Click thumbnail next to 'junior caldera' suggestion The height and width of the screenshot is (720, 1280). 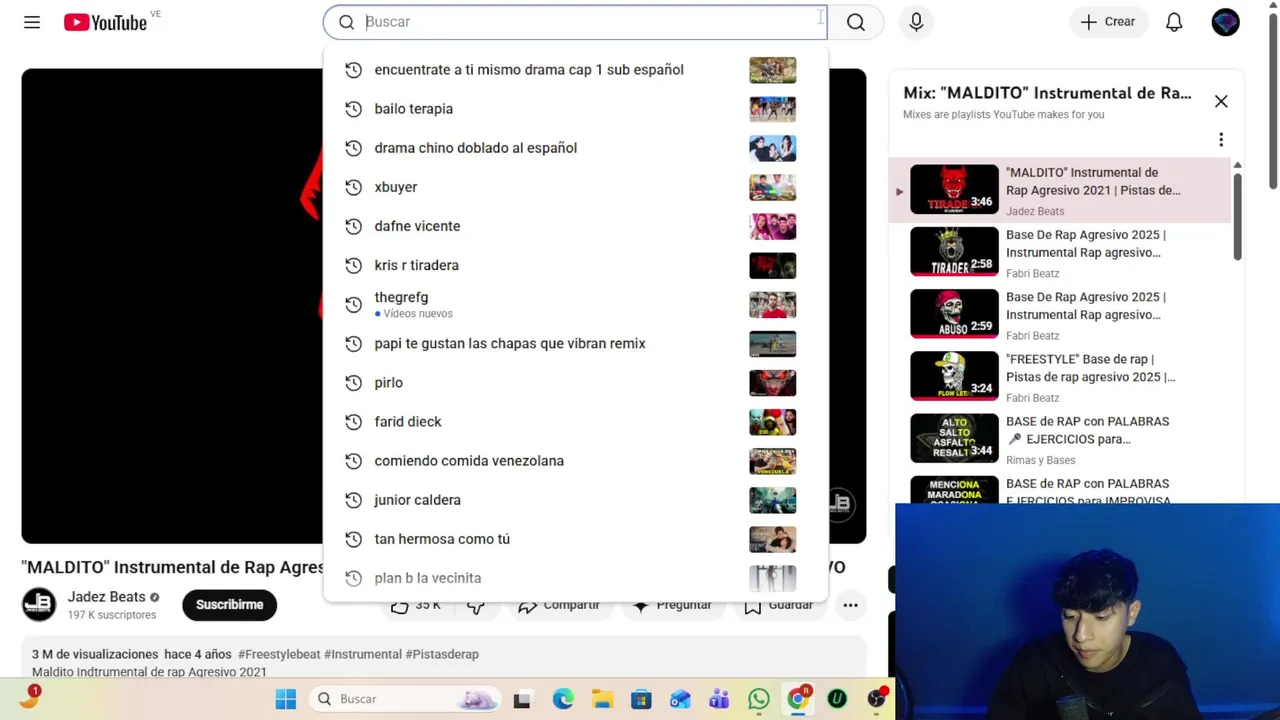[772, 499]
